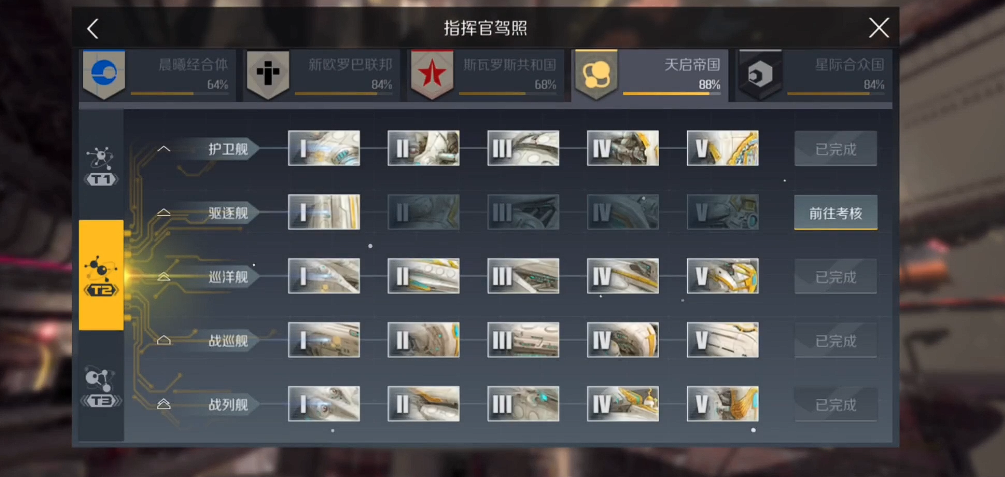
Task: Go back with the left arrow
Action: point(93,28)
